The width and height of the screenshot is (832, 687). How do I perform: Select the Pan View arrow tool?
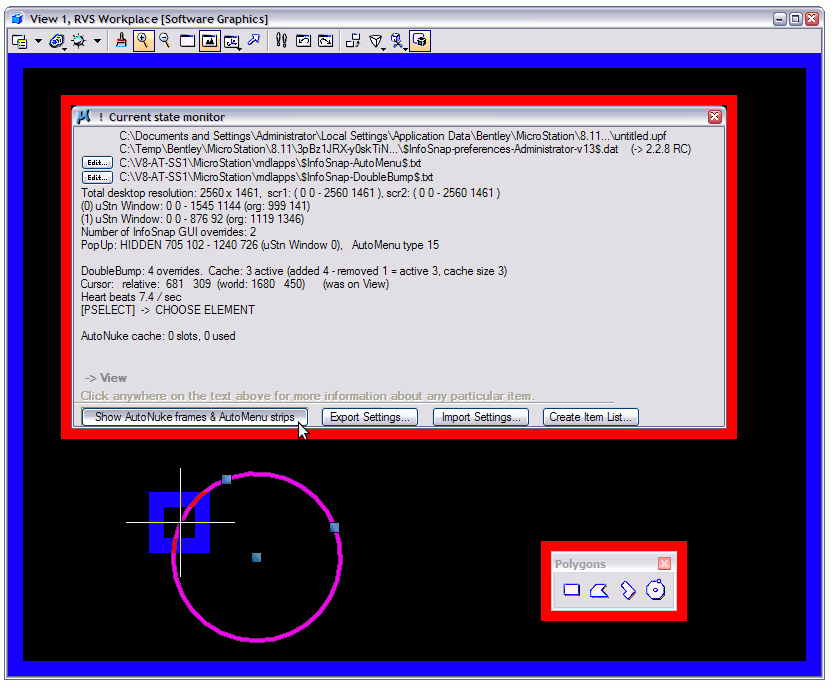(x=254, y=41)
